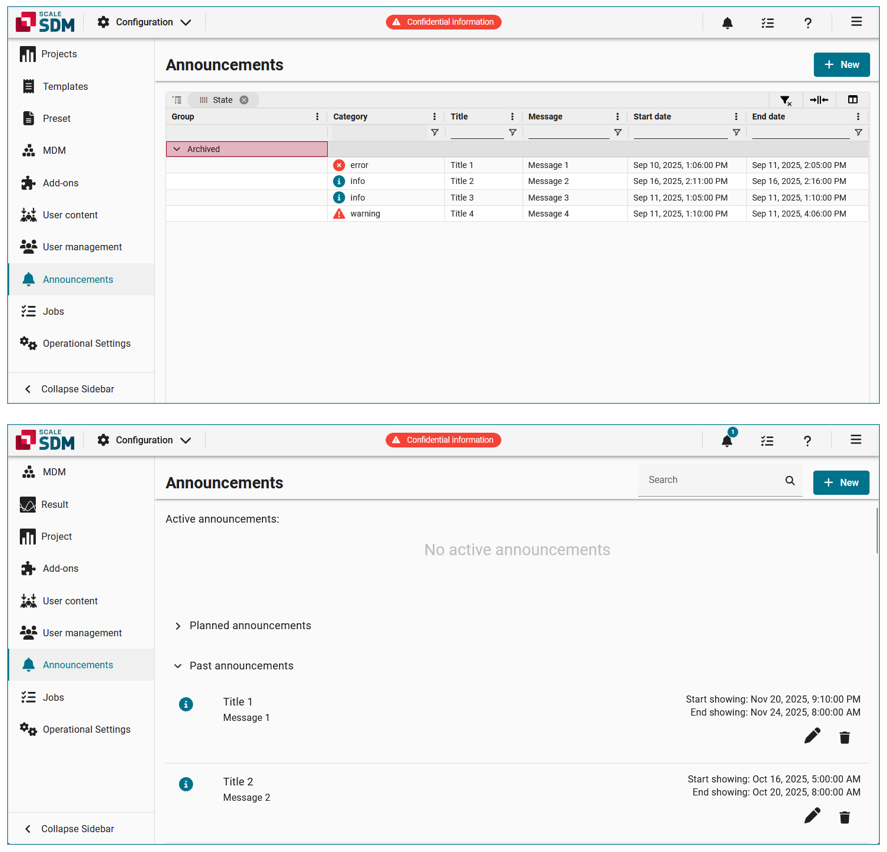Viewport: 887px width, 852px height.
Task: Select Preset from the sidebar
Action: 56,119
